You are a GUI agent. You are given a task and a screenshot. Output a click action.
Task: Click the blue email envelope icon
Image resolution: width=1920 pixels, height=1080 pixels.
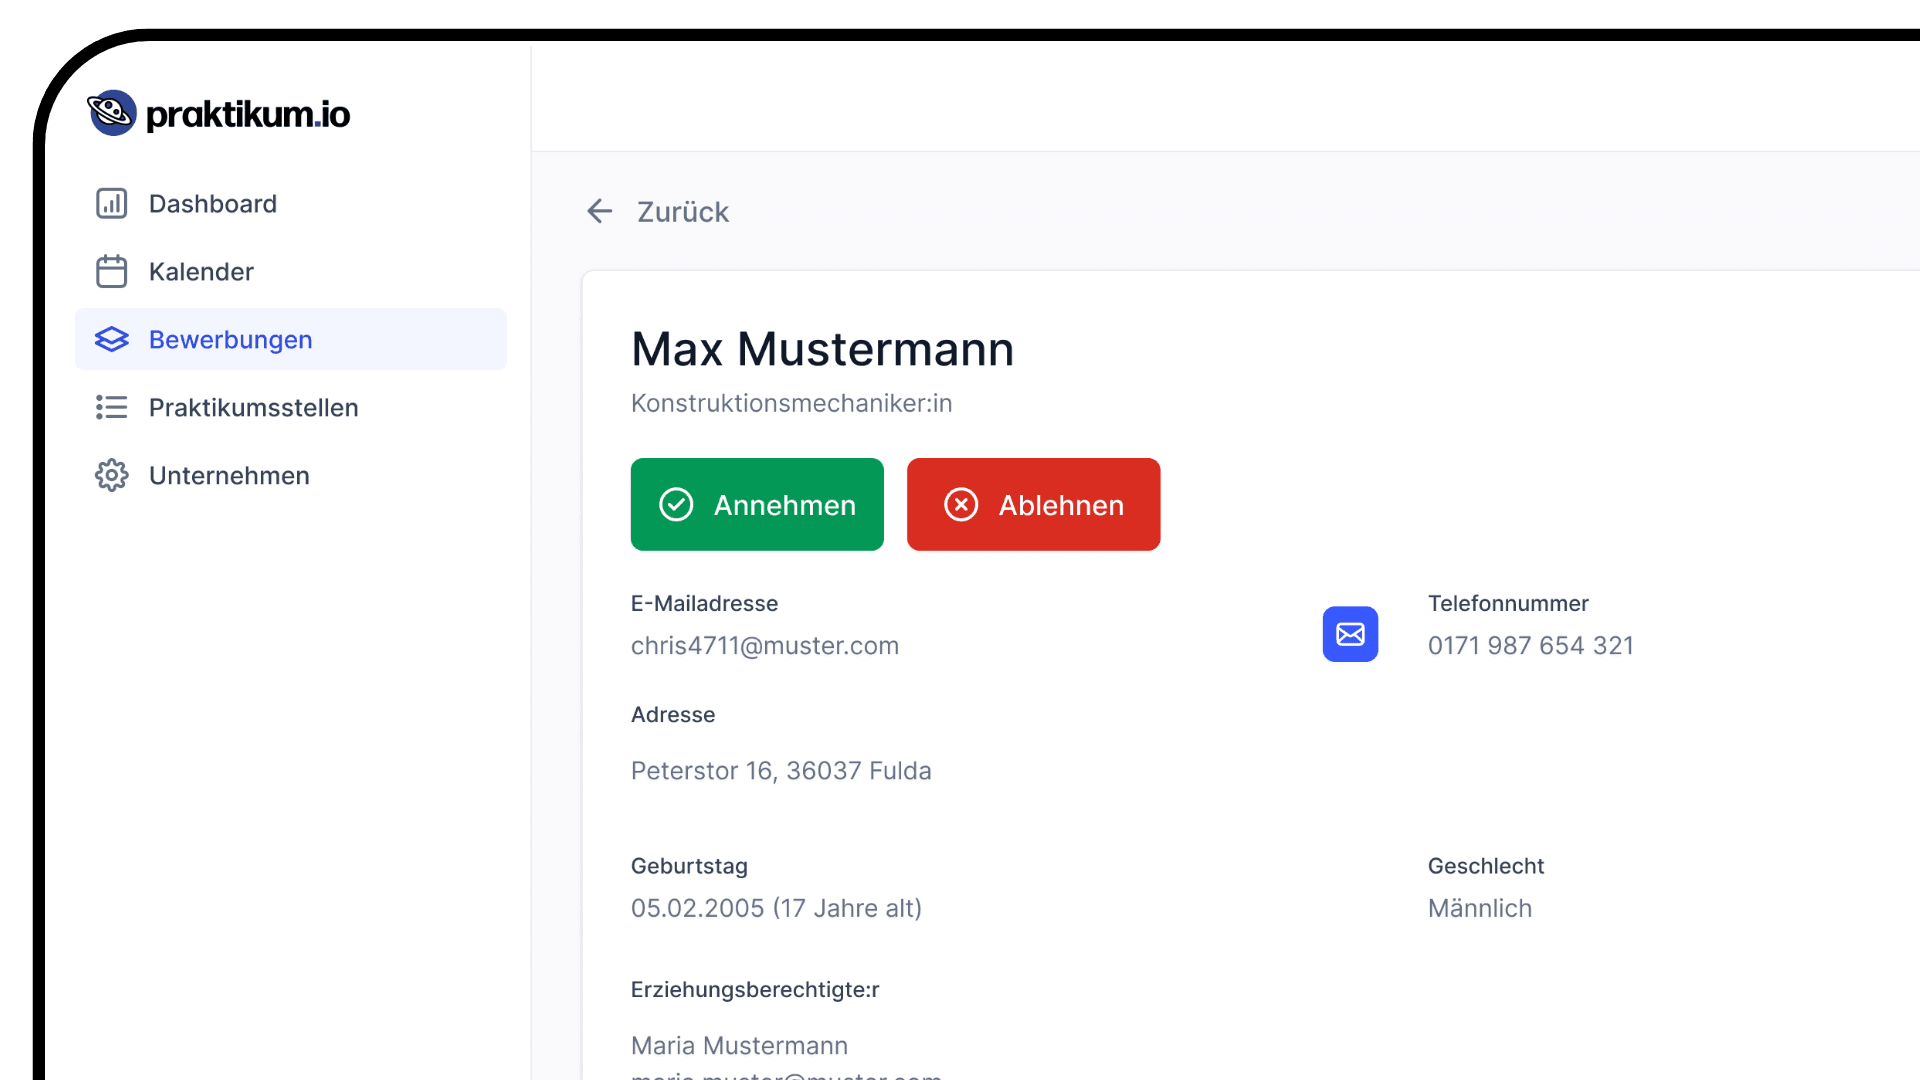click(1350, 634)
